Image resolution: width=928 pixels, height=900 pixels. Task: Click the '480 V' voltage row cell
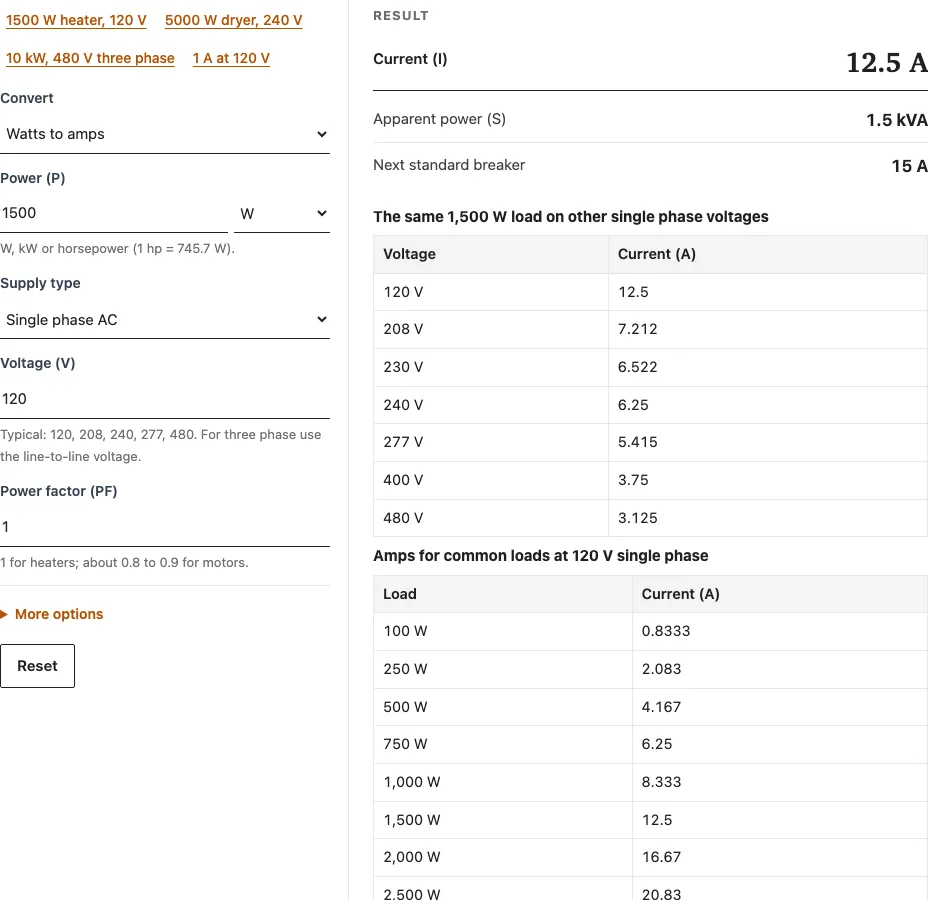(491, 518)
